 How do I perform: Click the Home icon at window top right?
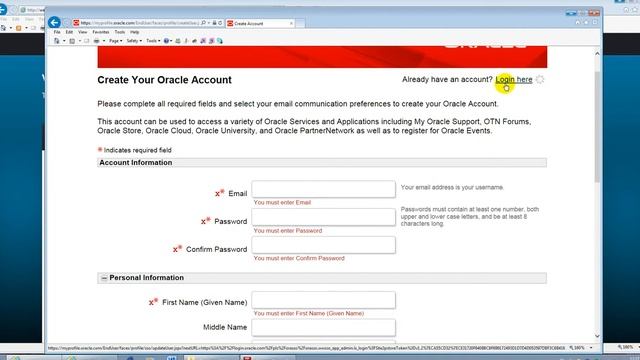pos(578,22)
